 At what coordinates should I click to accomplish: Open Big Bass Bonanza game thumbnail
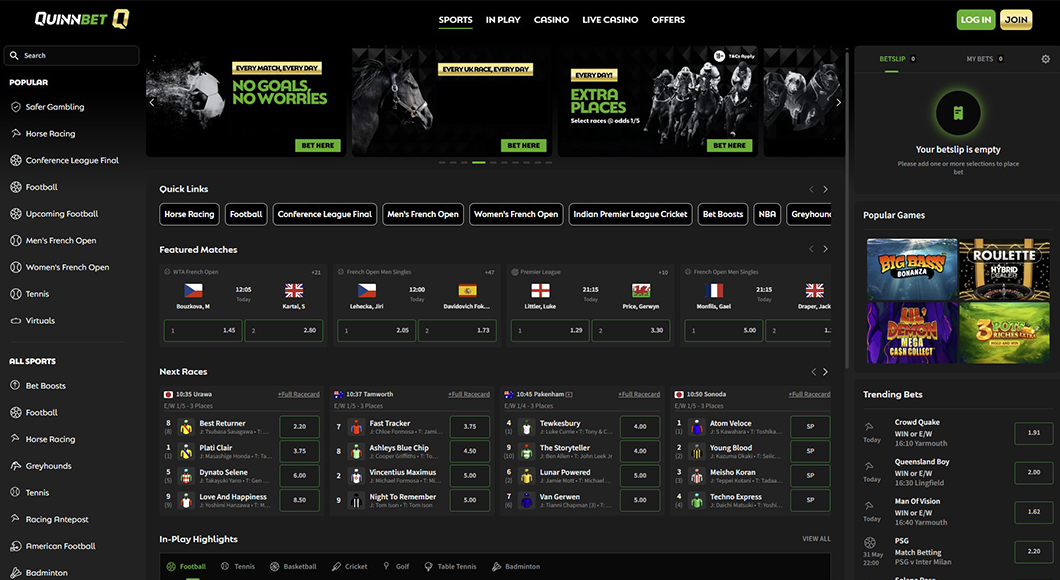911,269
